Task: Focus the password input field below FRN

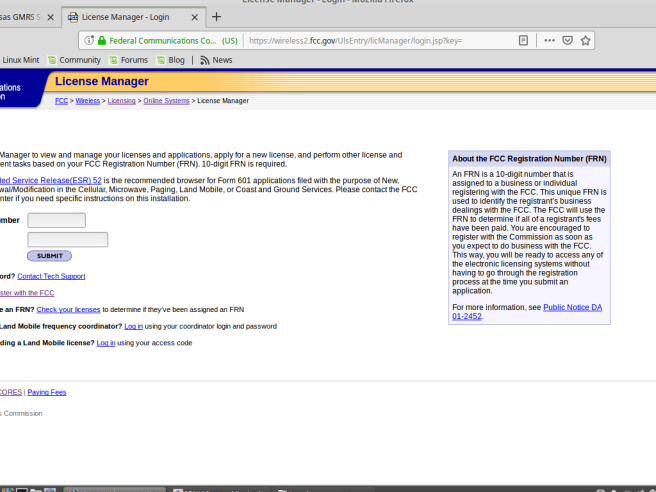Action: 68,239
